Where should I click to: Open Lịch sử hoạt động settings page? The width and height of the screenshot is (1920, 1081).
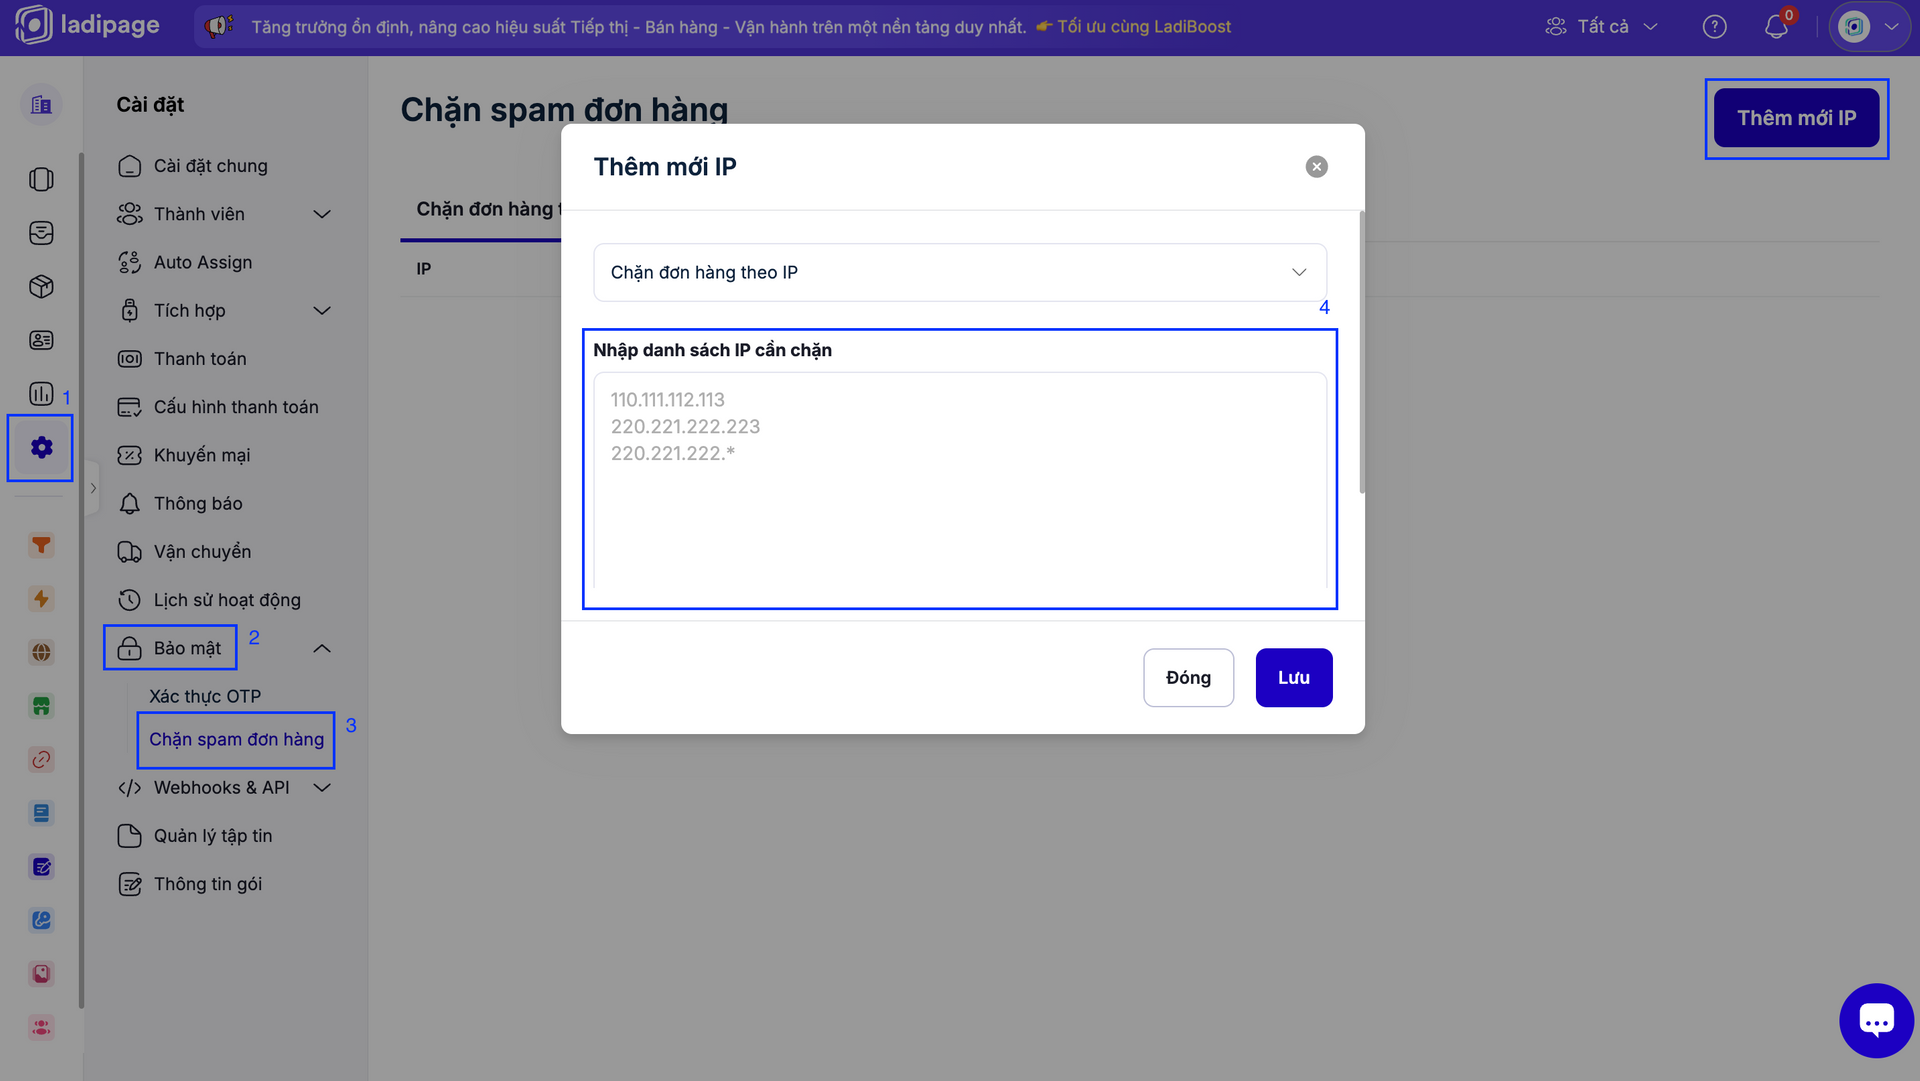pyautogui.click(x=227, y=600)
